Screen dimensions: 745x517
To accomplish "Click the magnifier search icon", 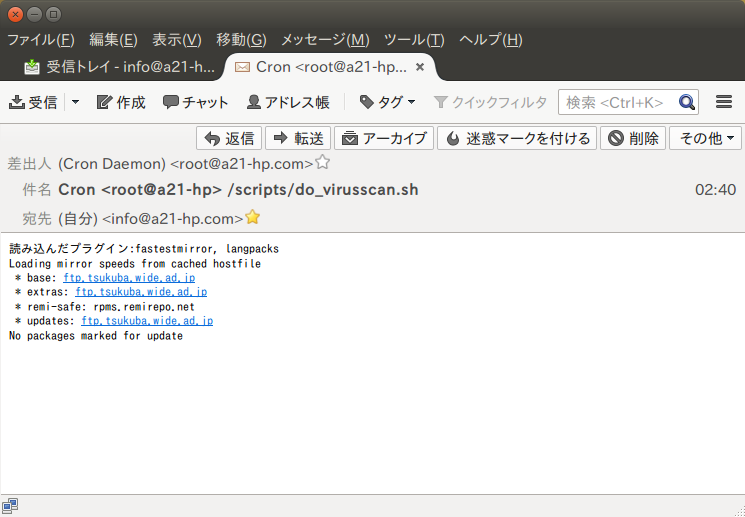I will (687, 102).
